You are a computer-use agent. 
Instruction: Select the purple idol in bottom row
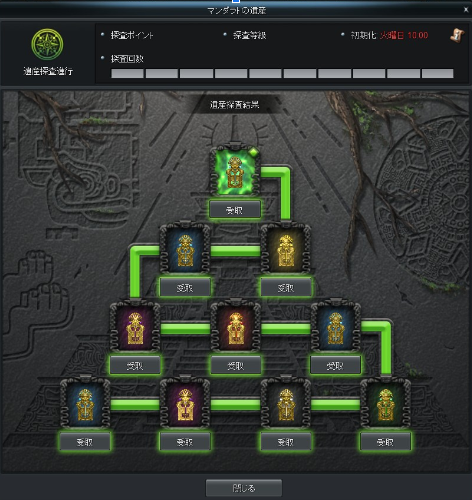[185, 403]
